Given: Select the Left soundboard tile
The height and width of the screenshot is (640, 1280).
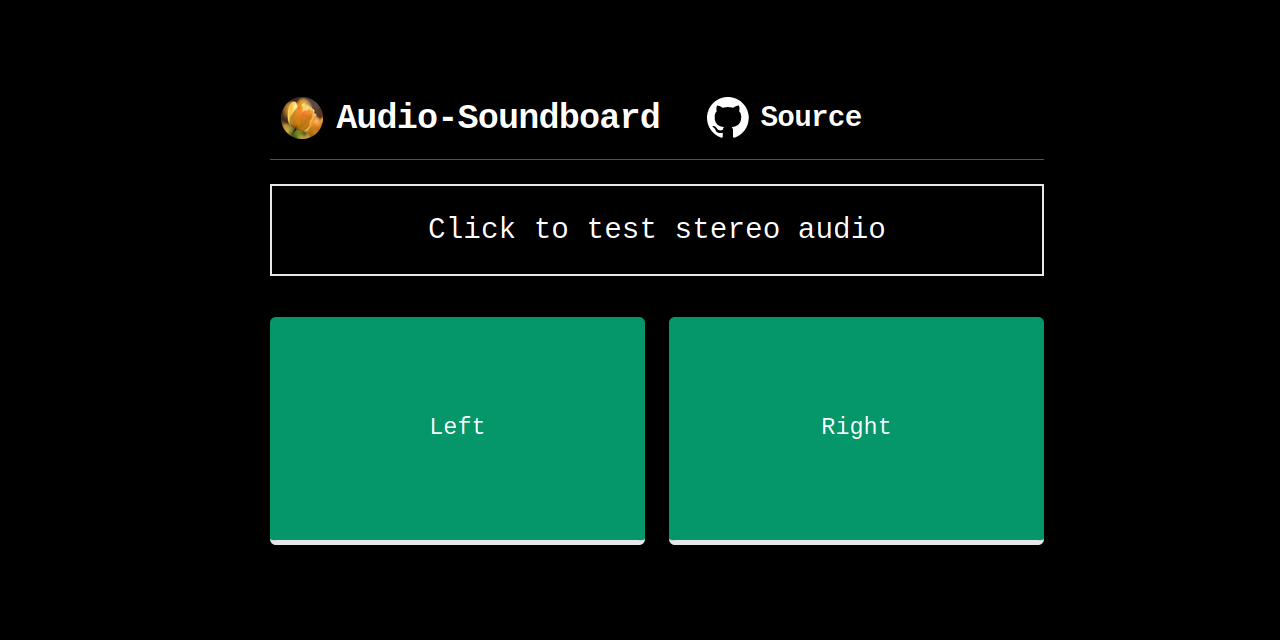Looking at the screenshot, I should (457, 428).
